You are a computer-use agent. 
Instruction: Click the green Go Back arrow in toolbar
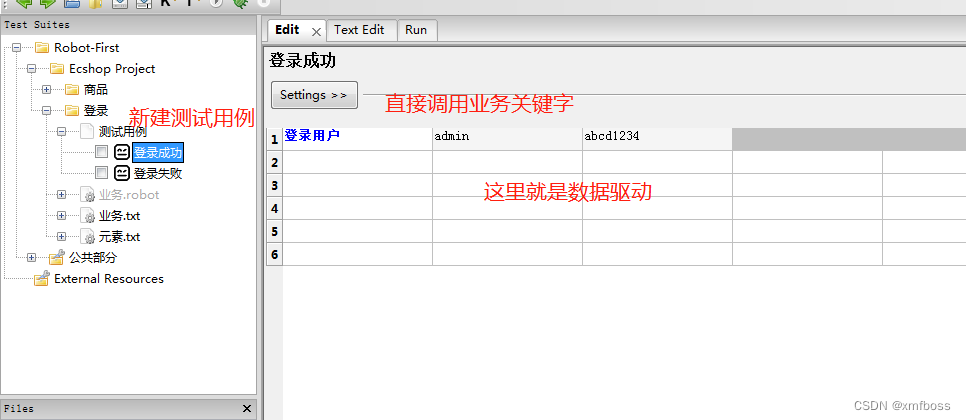(x=24, y=3)
